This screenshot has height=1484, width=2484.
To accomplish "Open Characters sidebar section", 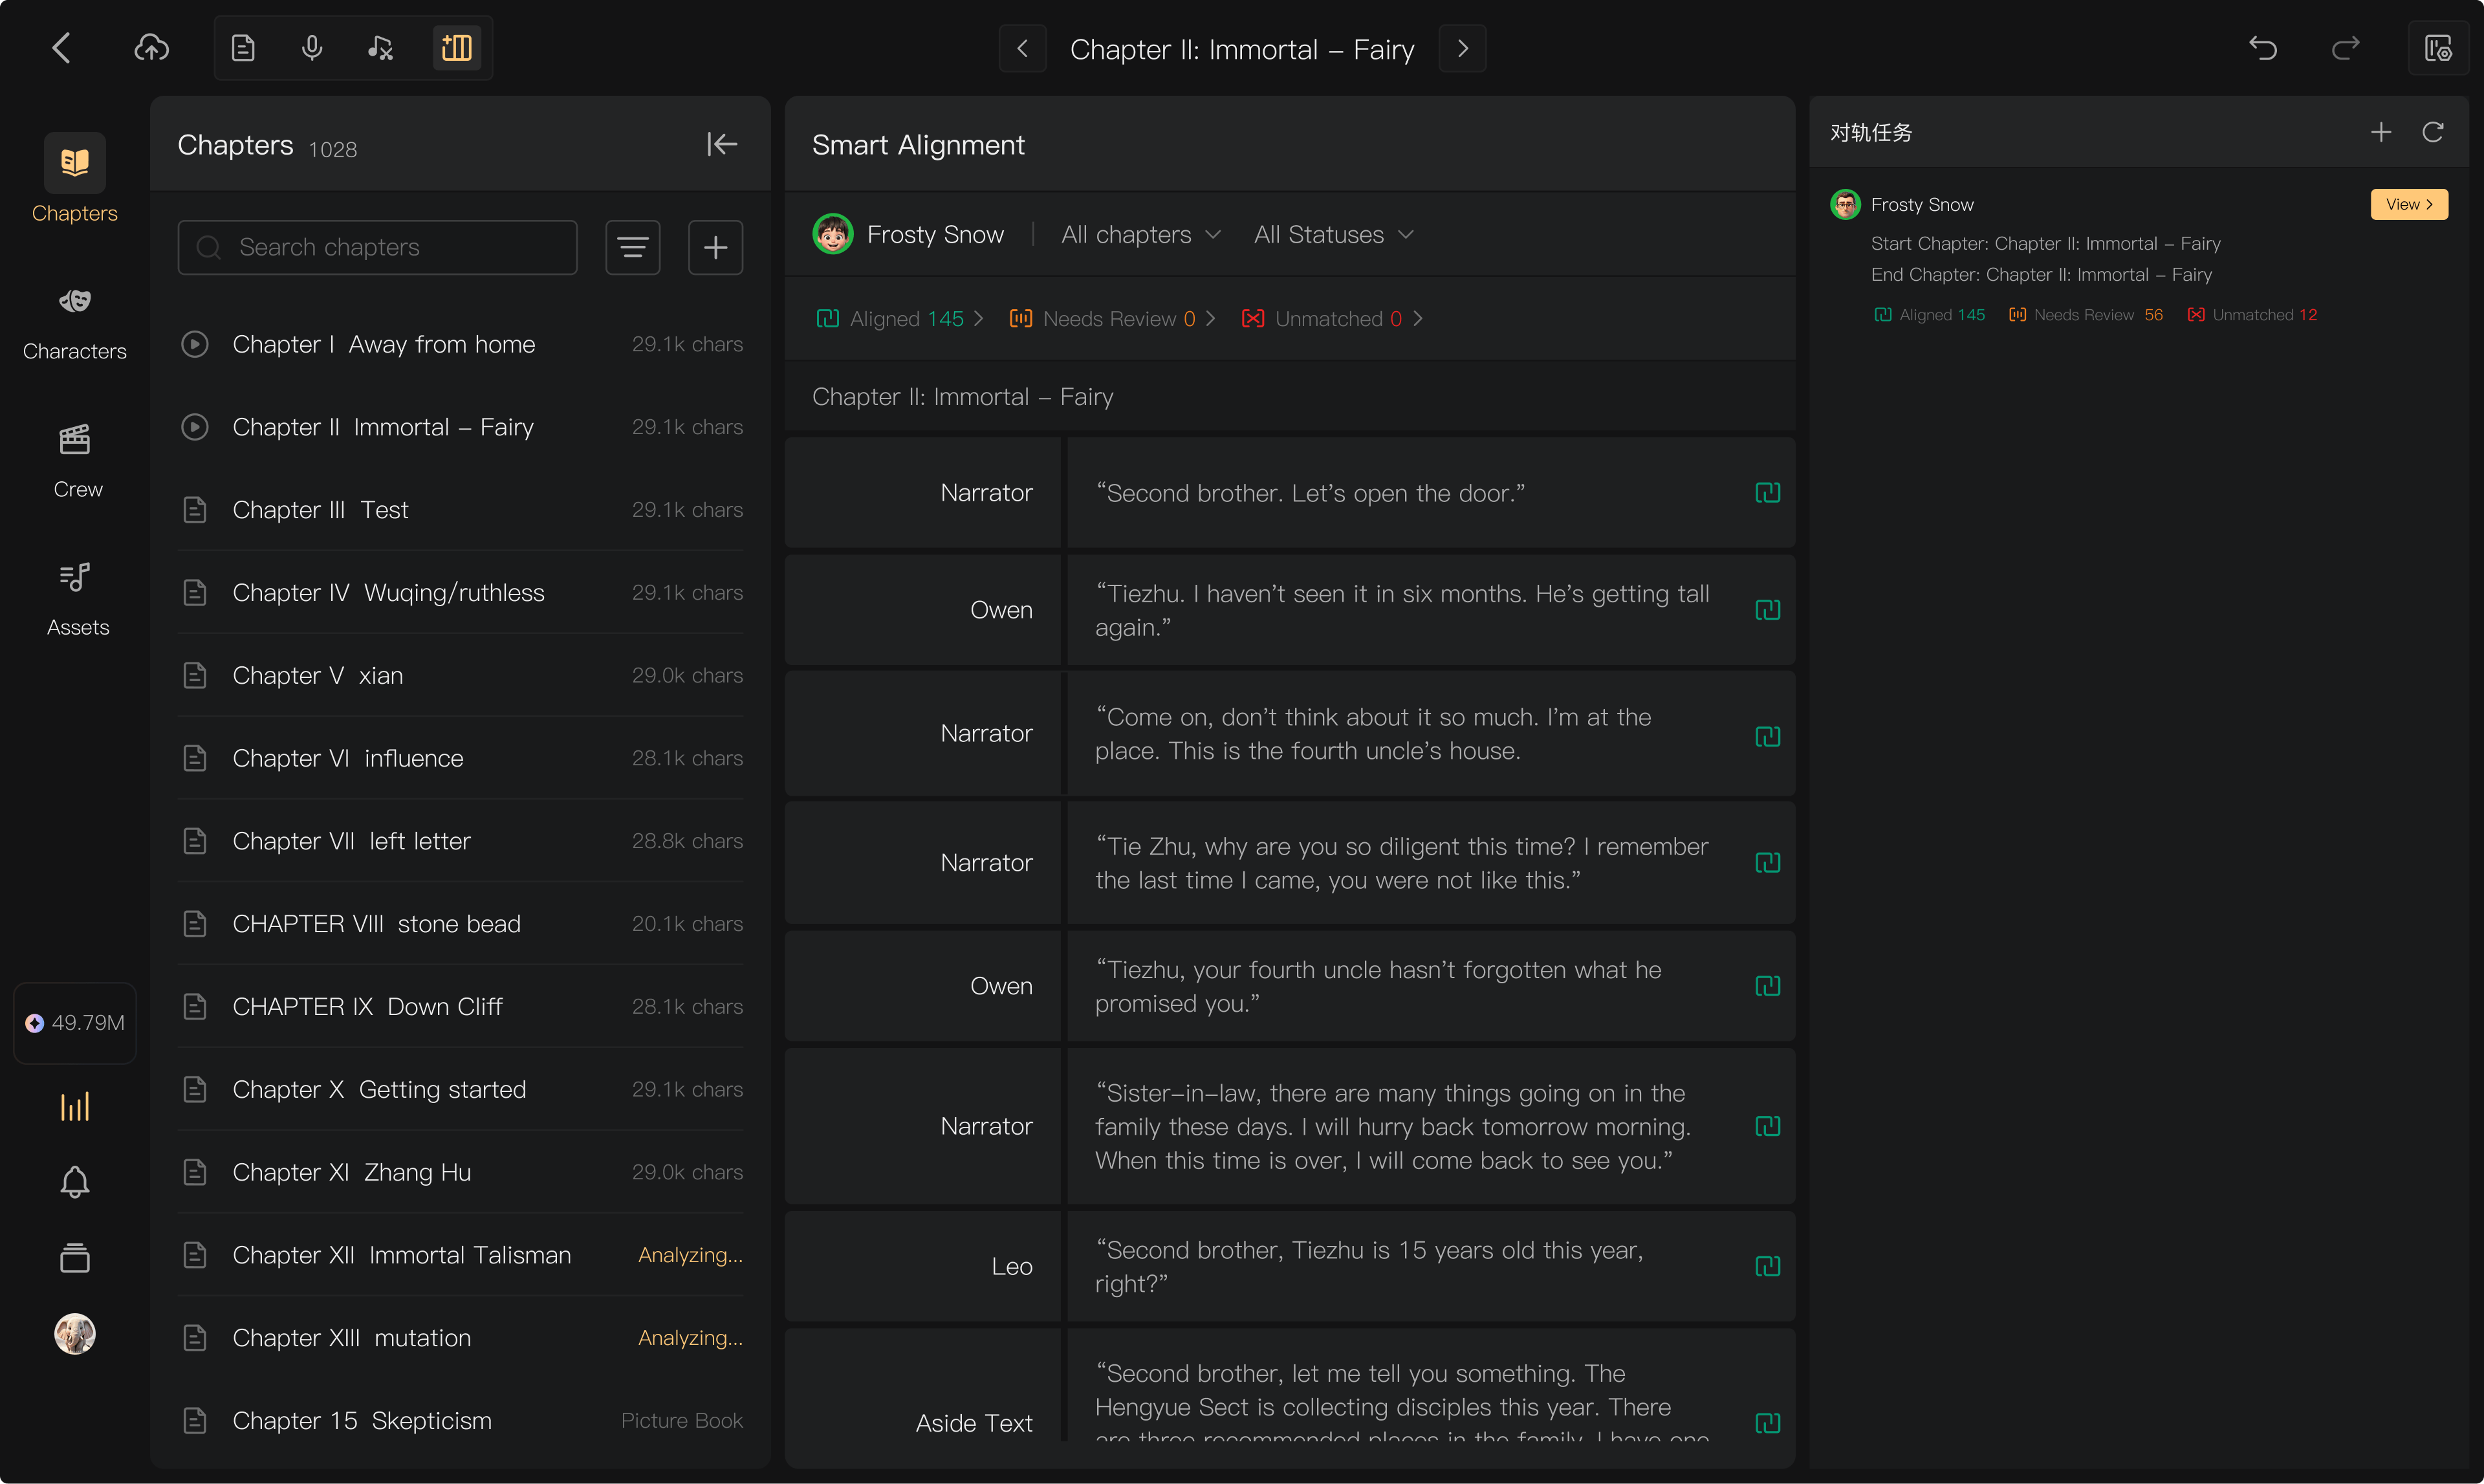I will click(75, 323).
